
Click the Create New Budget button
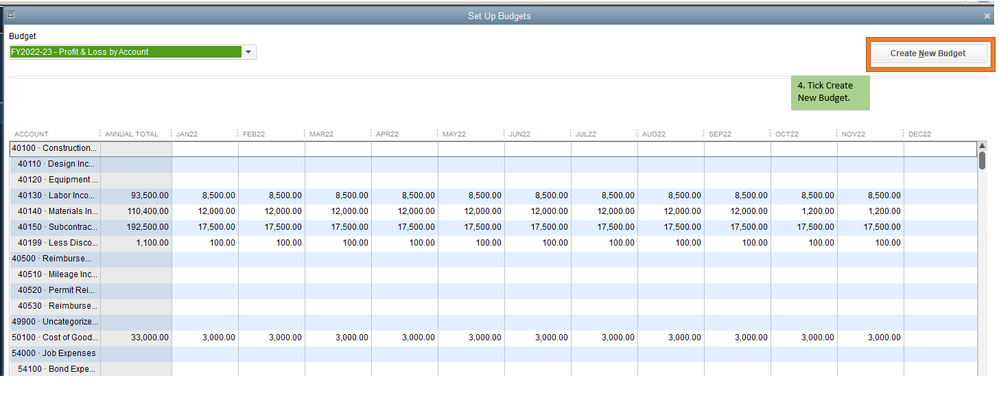click(x=927, y=54)
